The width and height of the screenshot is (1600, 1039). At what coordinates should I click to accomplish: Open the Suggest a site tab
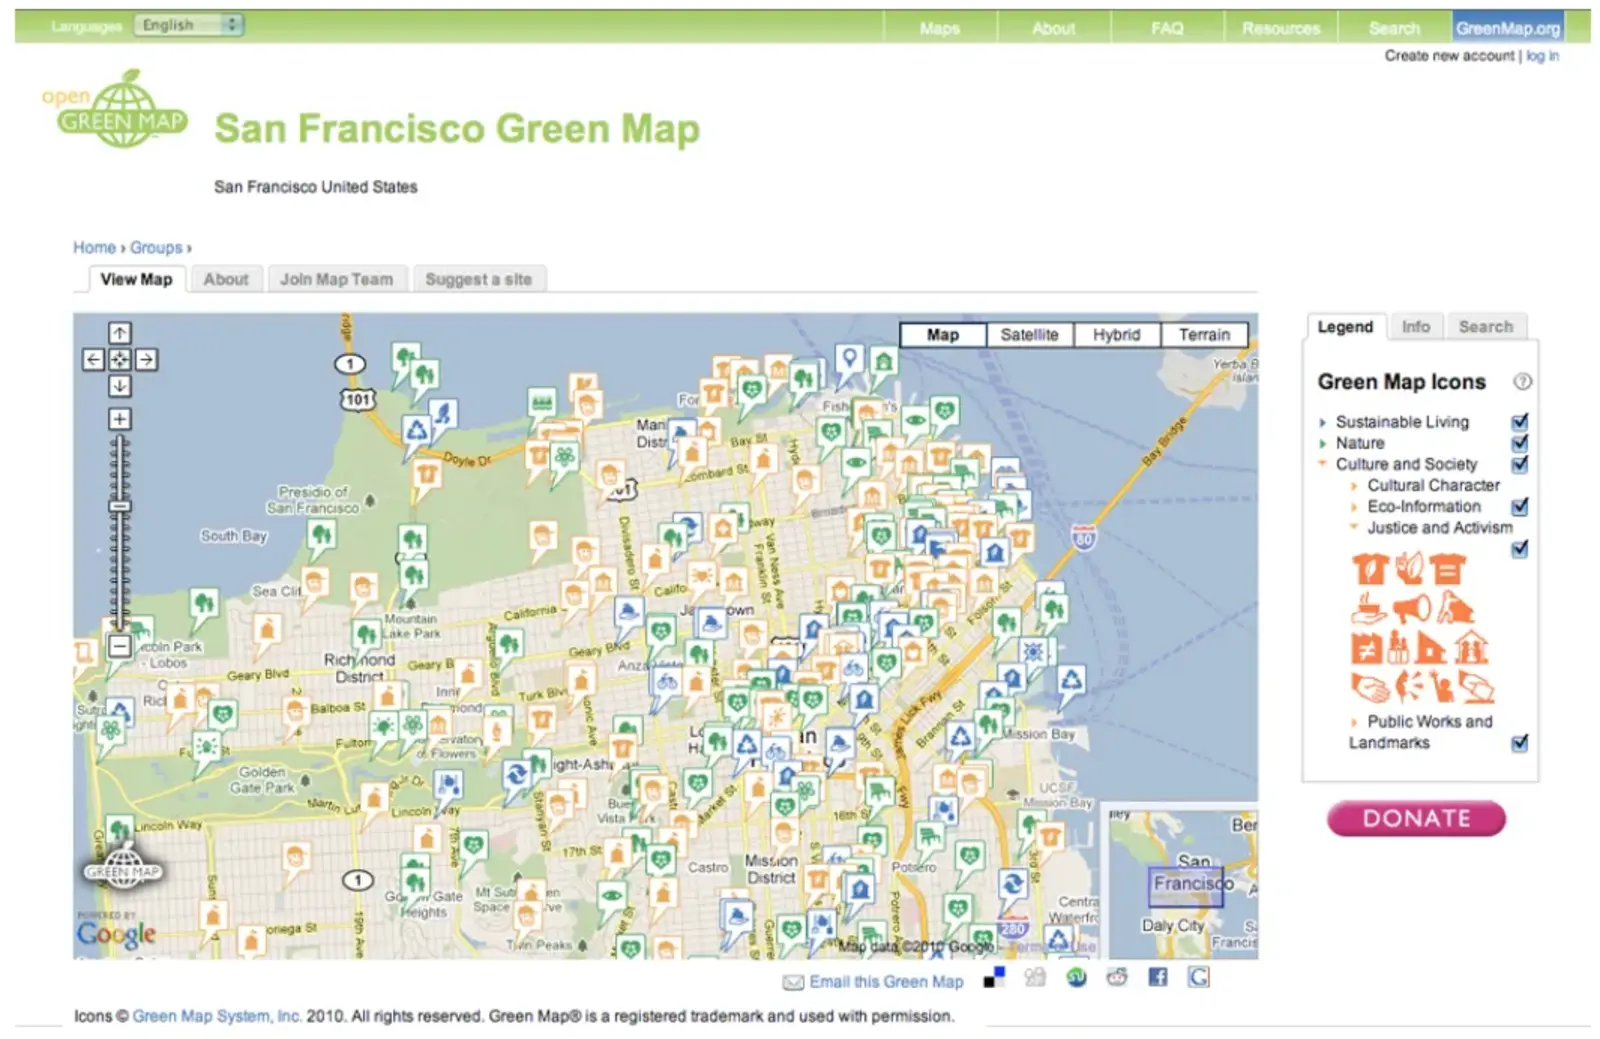point(478,279)
